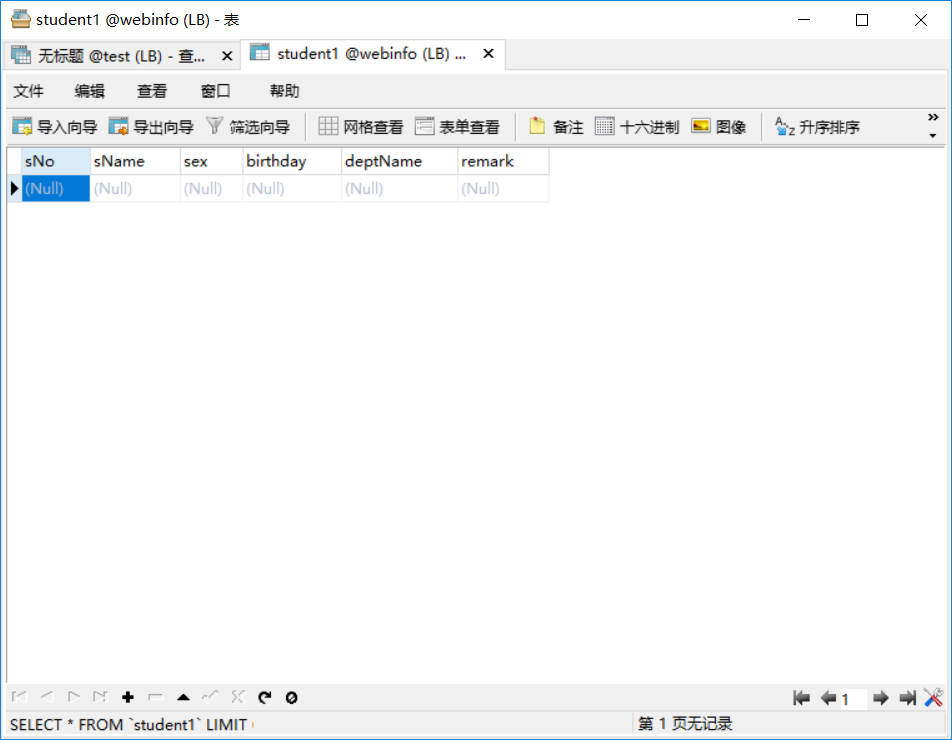This screenshot has height=740, width=952.
Task: Click the deptName column header
Action: click(x=400, y=161)
